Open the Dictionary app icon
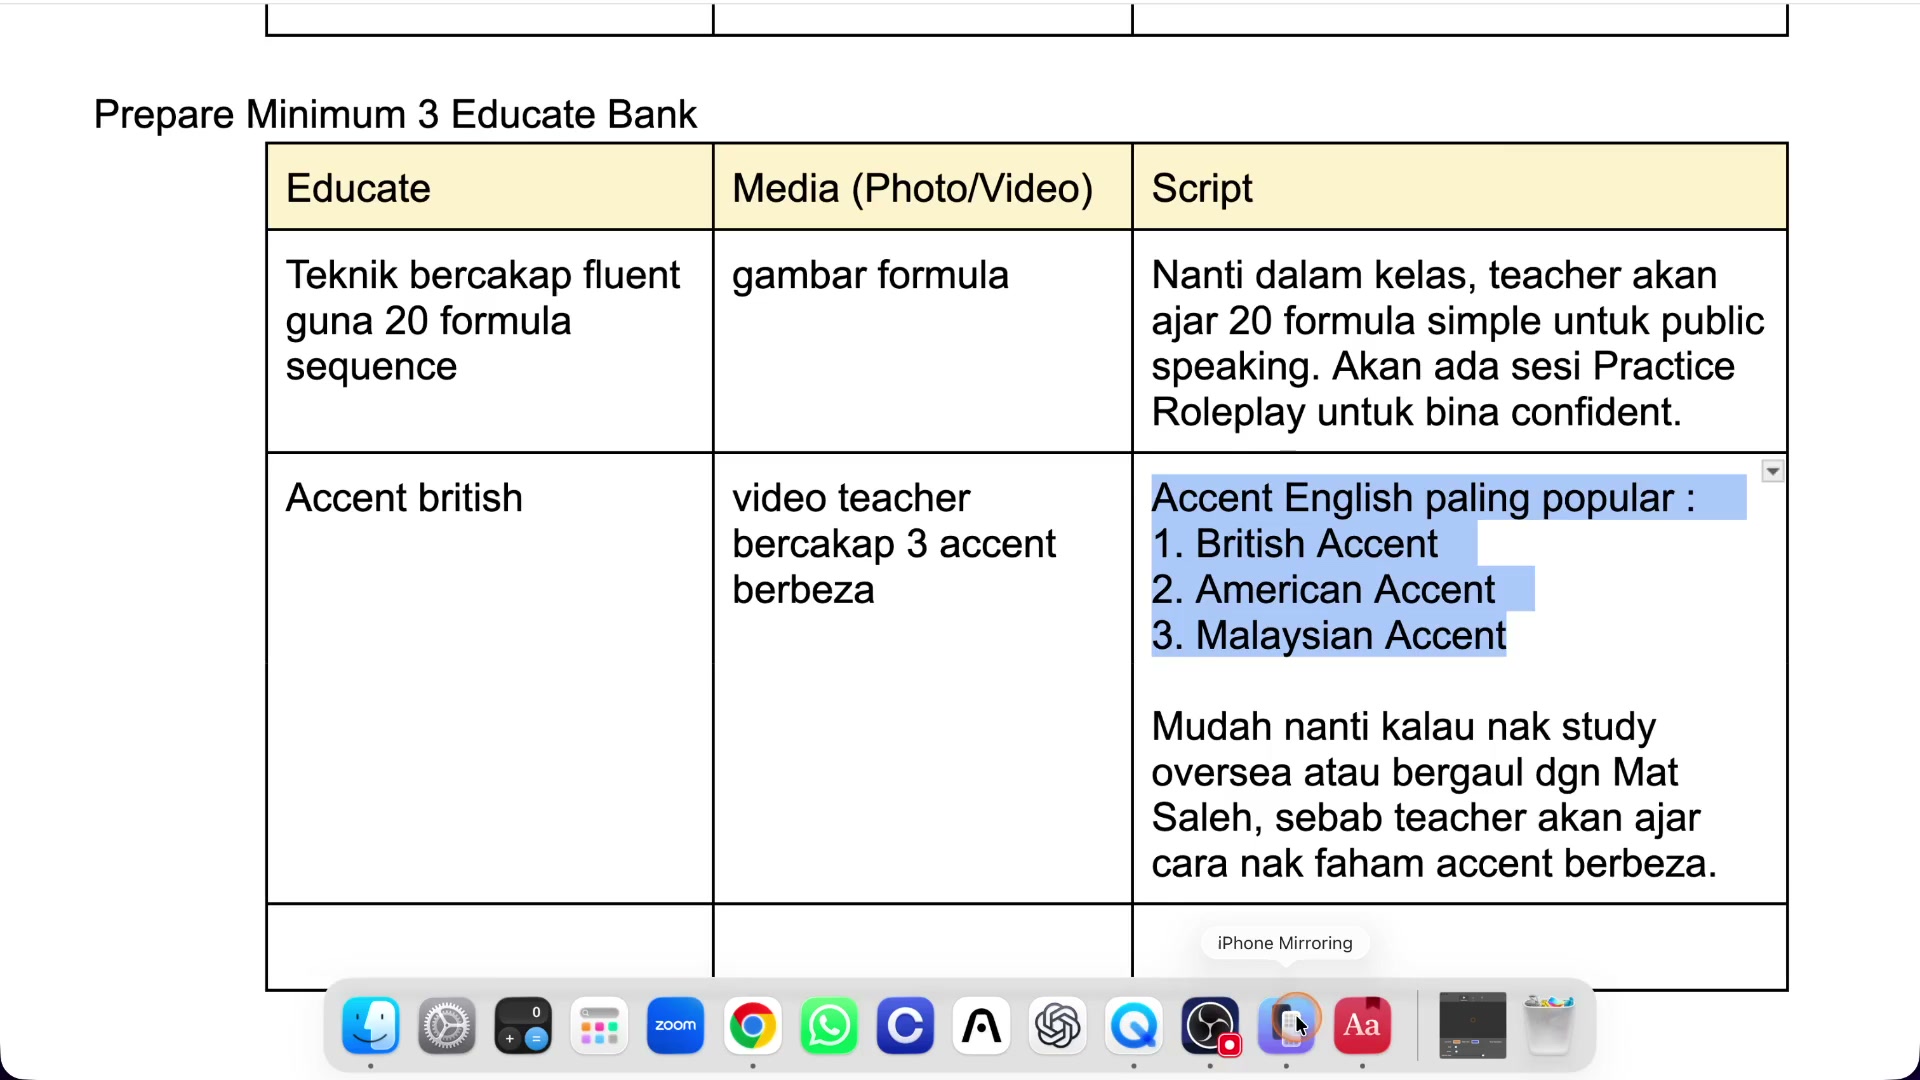The width and height of the screenshot is (1920, 1080). pyautogui.click(x=1362, y=1025)
